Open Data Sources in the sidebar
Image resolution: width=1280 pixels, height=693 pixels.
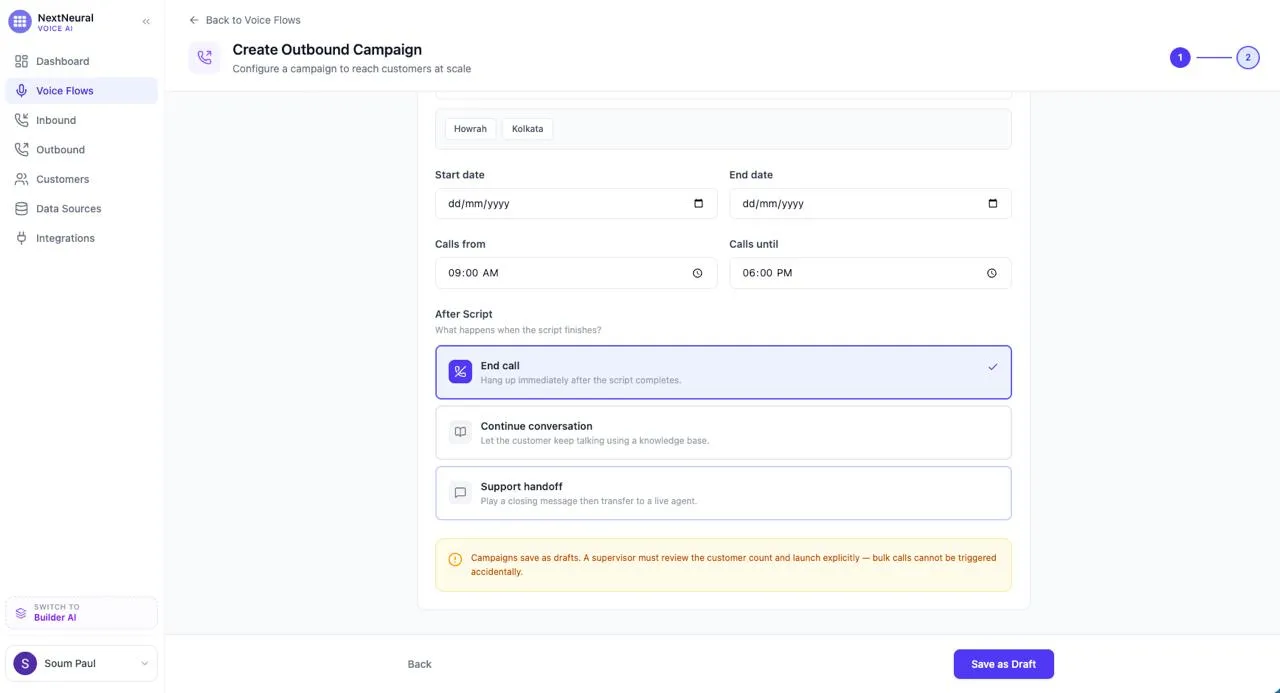81,209
